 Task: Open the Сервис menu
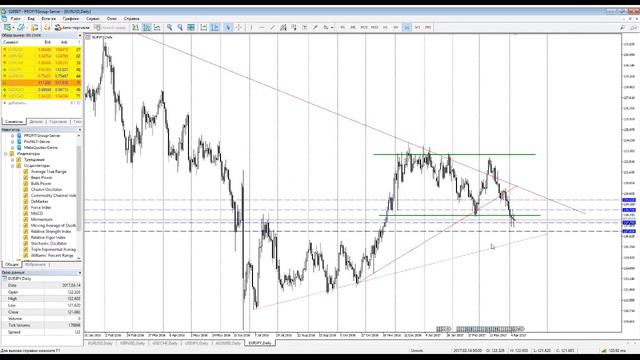(x=93, y=19)
